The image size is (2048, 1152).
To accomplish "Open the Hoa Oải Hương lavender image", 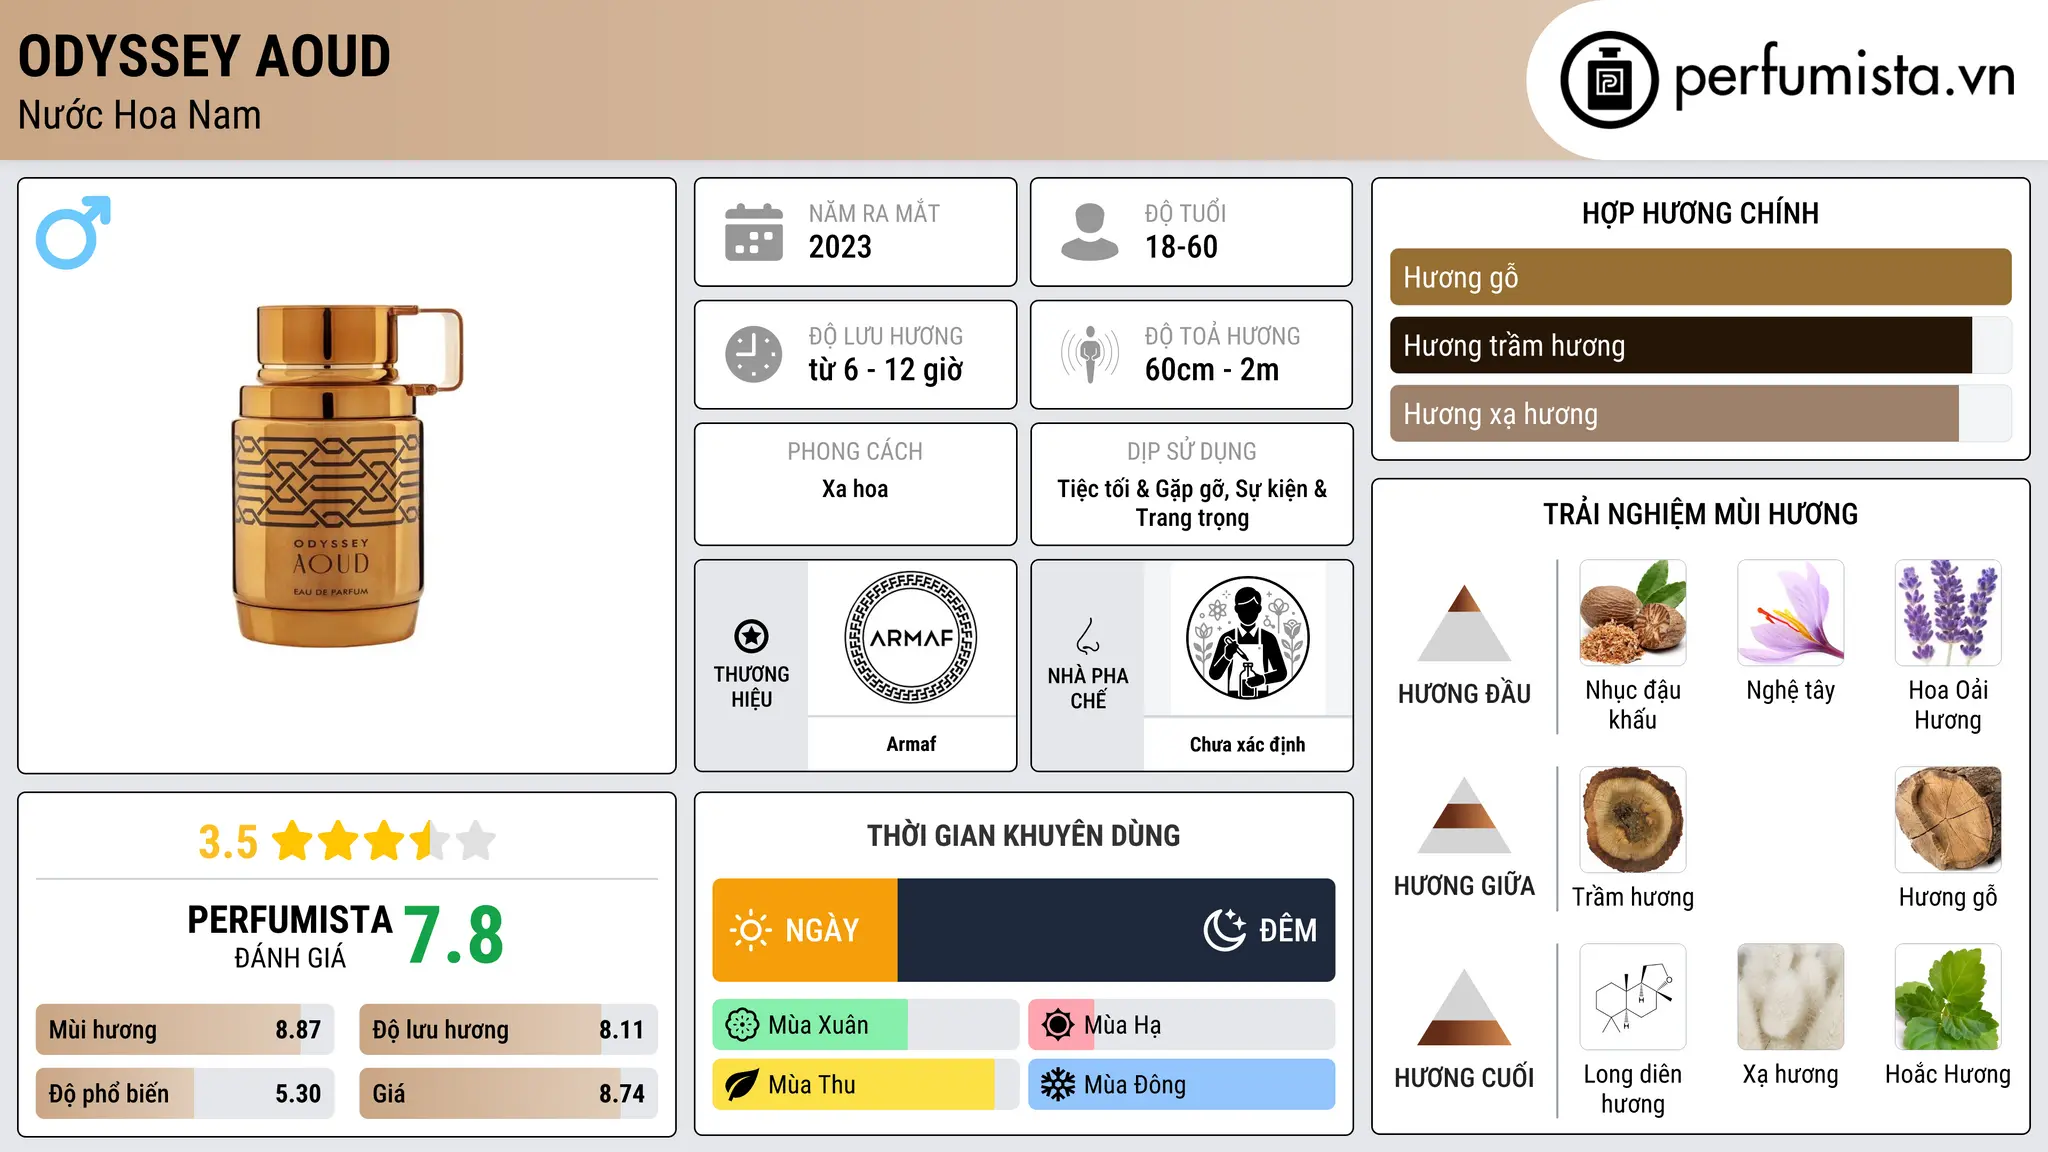I will (x=1948, y=613).
